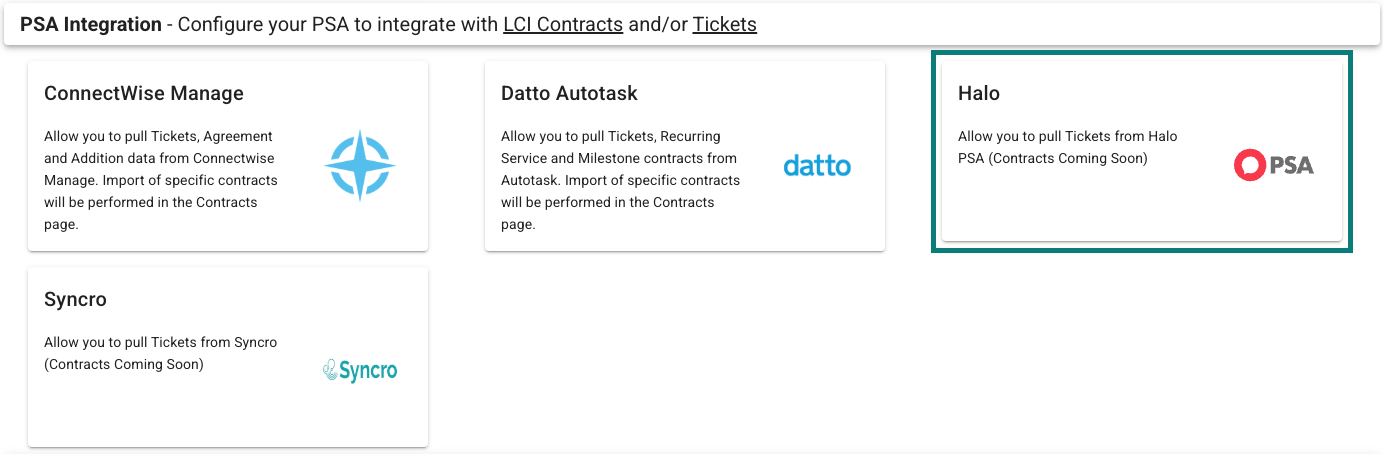1383x454 pixels.
Task: Select the Halo card title
Action: (979, 93)
